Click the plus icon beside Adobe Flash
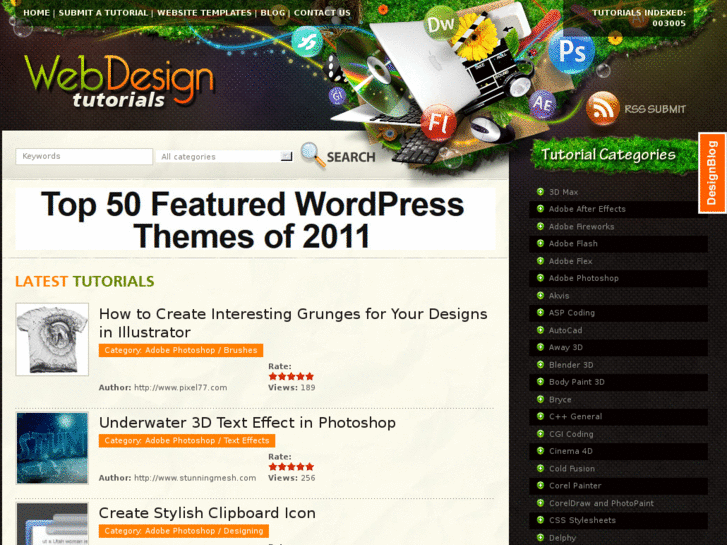The height and width of the screenshot is (545, 727). [540, 244]
